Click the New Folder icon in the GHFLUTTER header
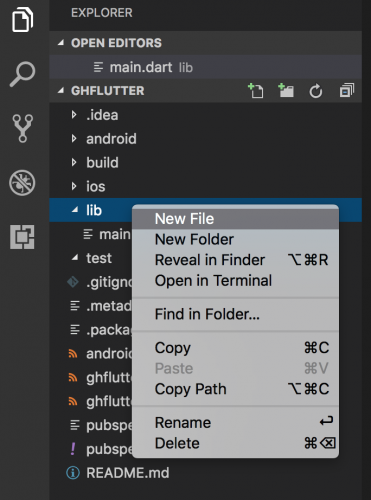 286,91
